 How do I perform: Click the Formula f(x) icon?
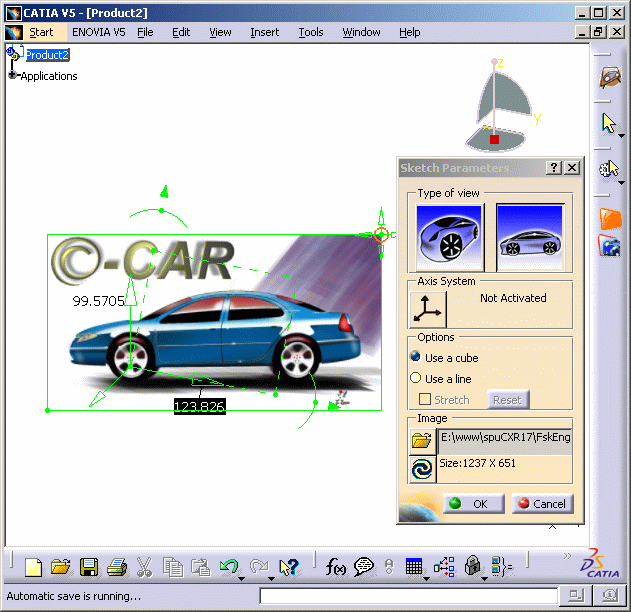click(x=336, y=567)
